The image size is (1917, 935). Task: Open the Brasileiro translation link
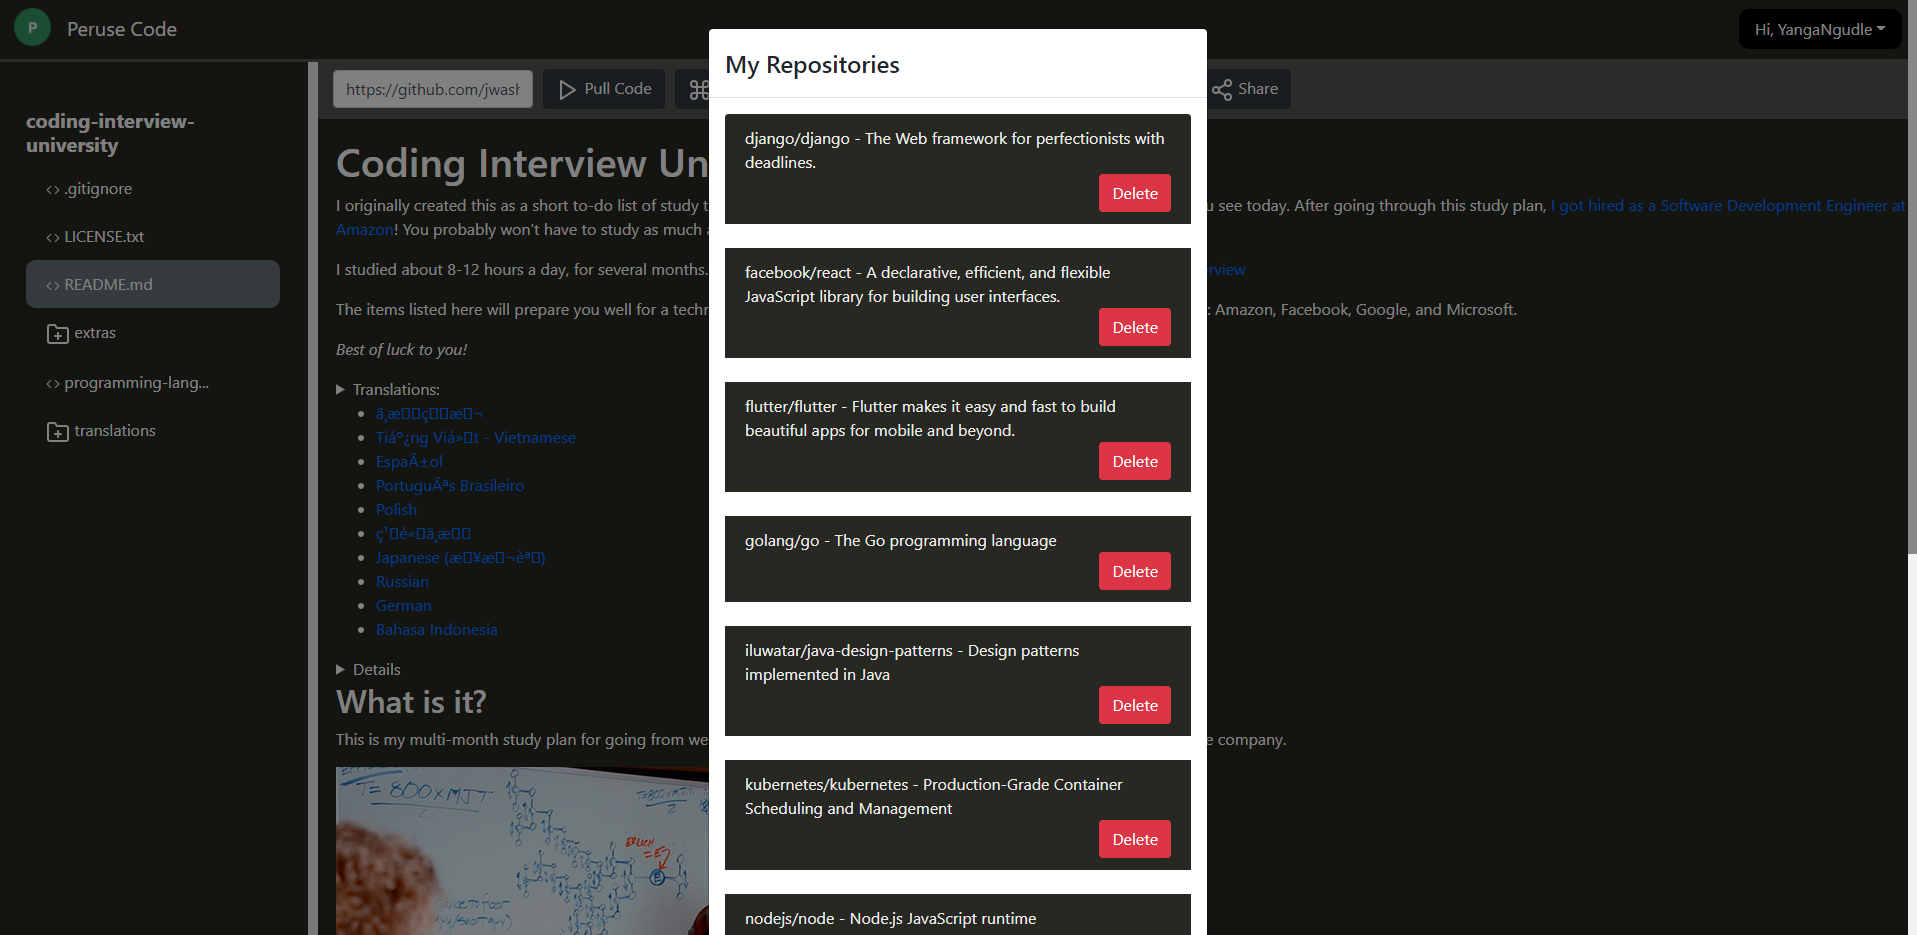450,485
